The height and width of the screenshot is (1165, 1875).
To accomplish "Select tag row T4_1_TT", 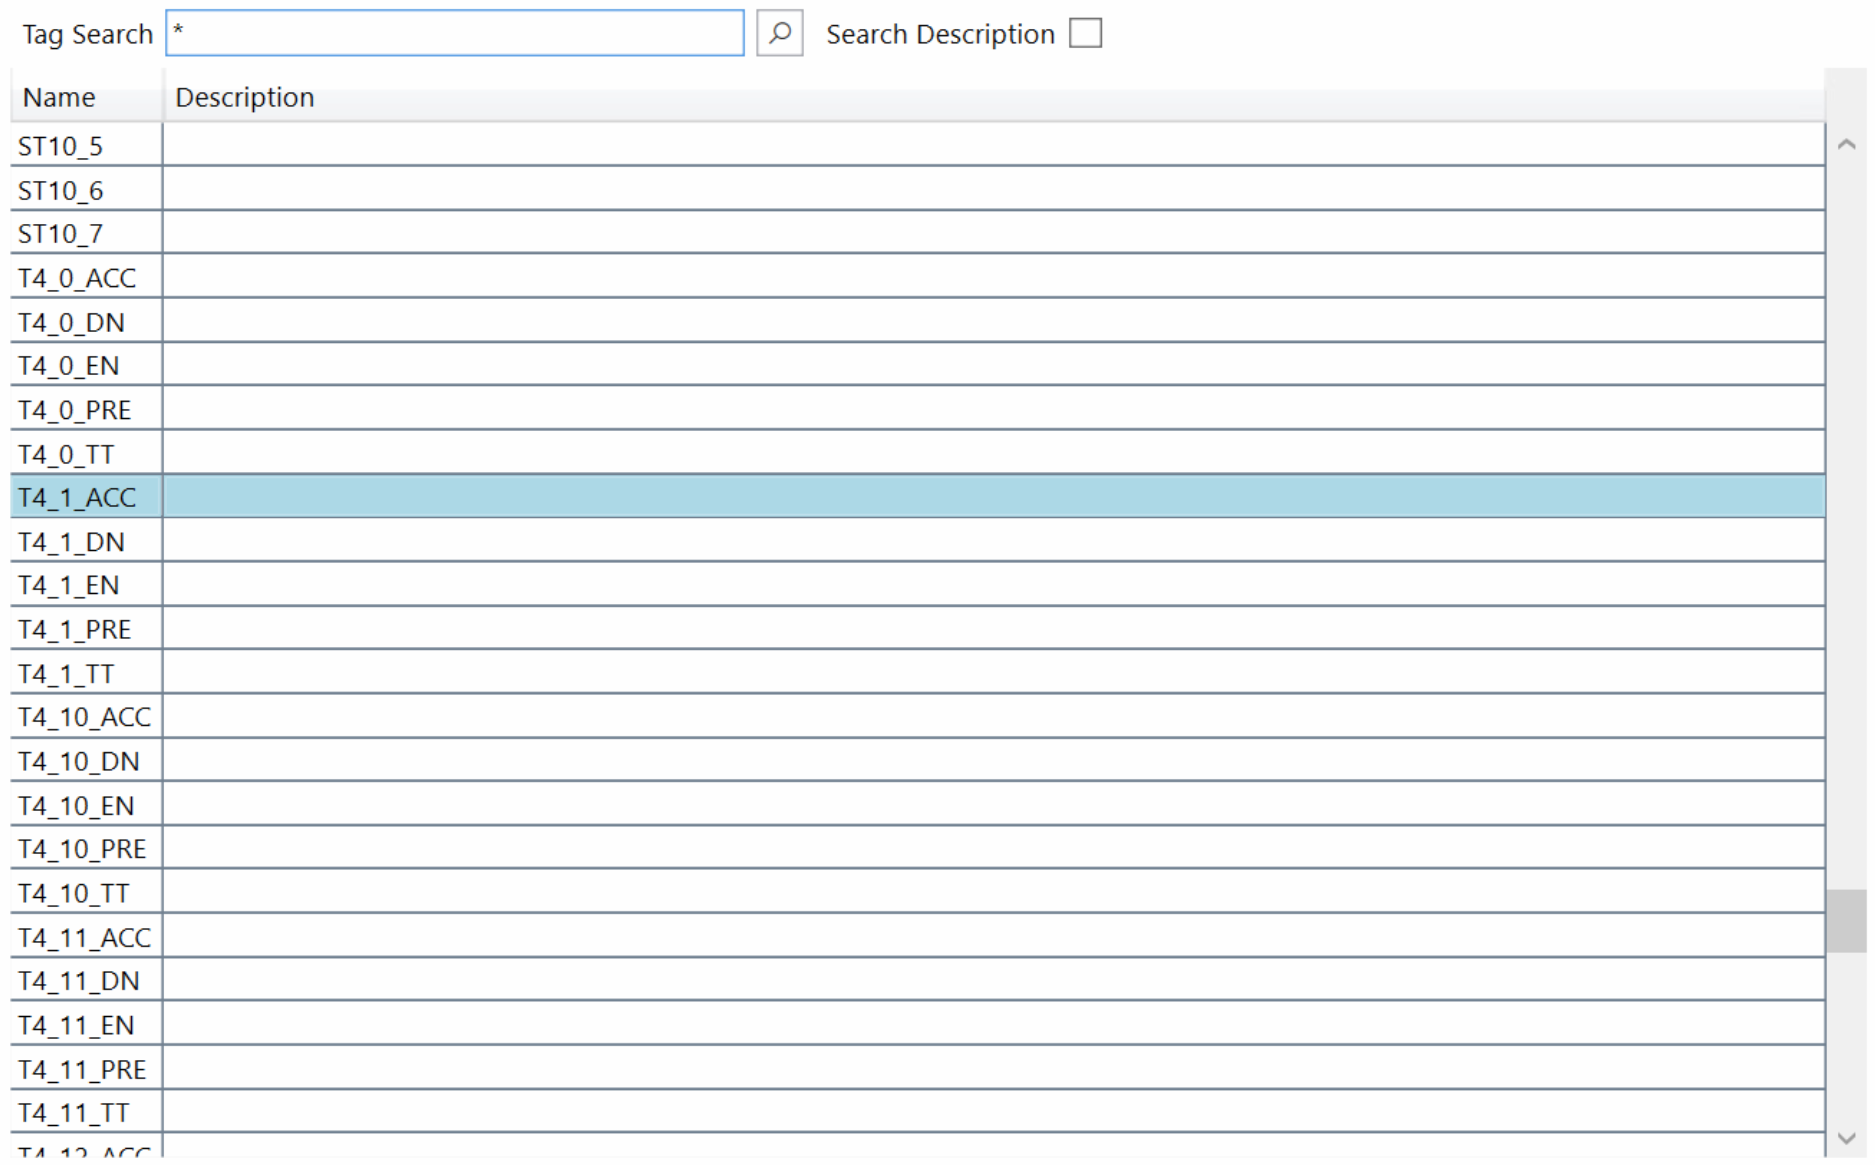I will [918, 673].
